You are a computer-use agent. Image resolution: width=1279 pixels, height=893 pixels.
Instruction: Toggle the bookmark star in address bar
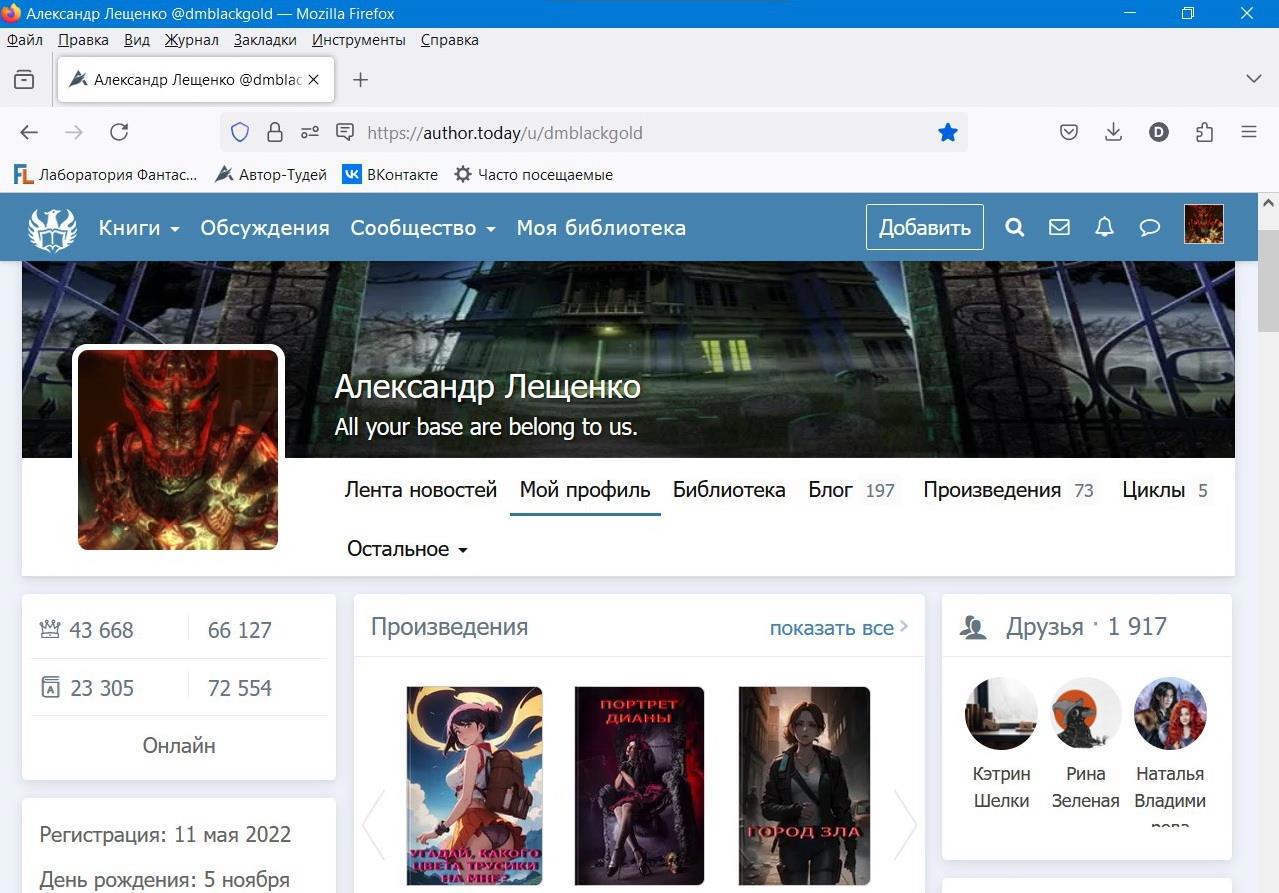tap(947, 132)
